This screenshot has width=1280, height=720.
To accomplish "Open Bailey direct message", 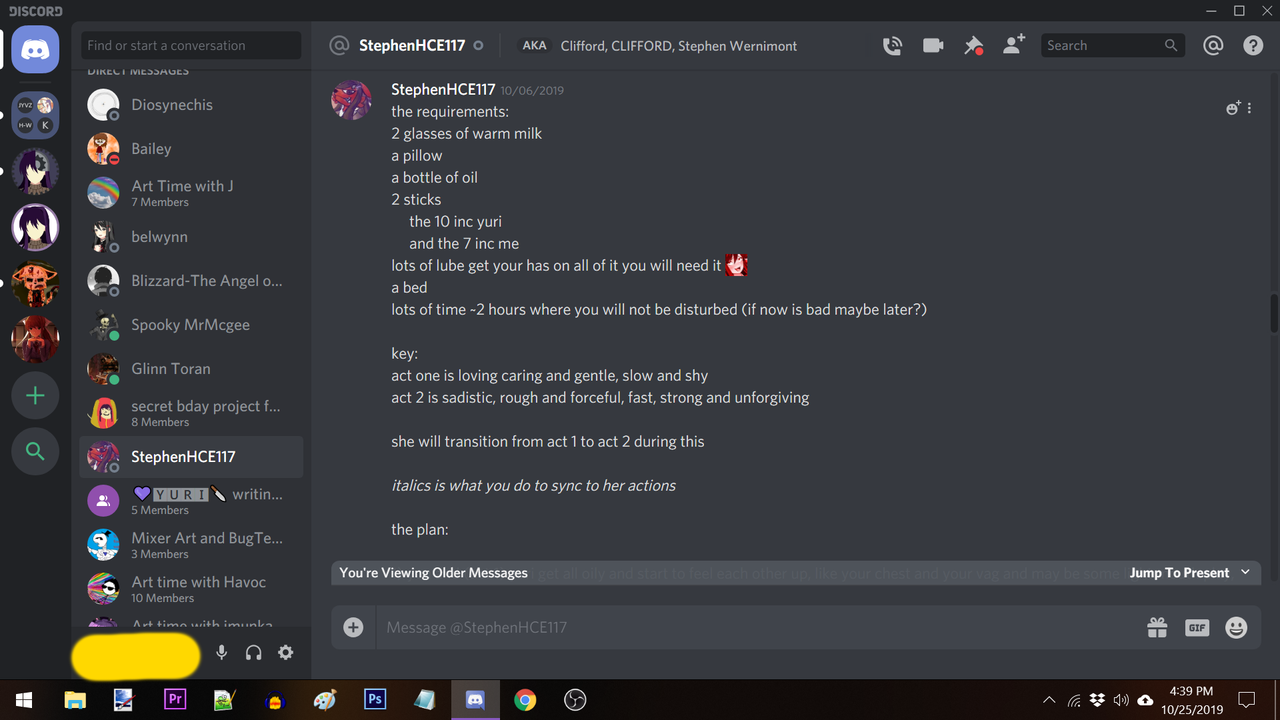I will point(191,149).
